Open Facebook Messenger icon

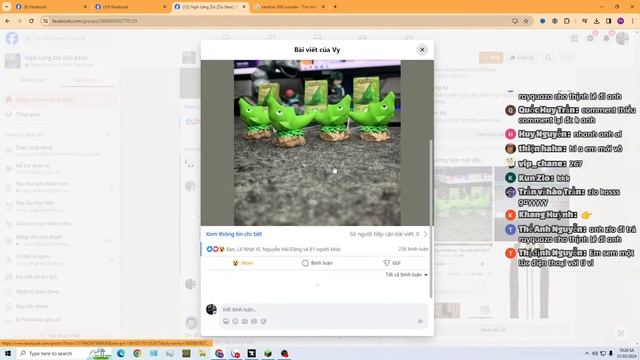pyautogui.click(x=590, y=38)
